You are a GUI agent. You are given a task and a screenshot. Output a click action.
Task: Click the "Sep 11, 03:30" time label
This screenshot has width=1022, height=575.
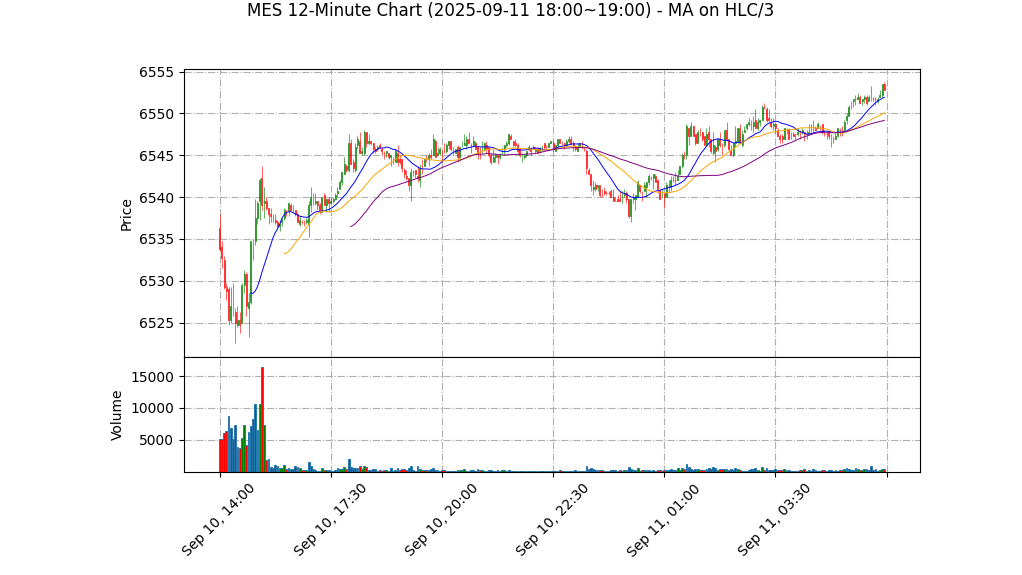click(774, 520)
